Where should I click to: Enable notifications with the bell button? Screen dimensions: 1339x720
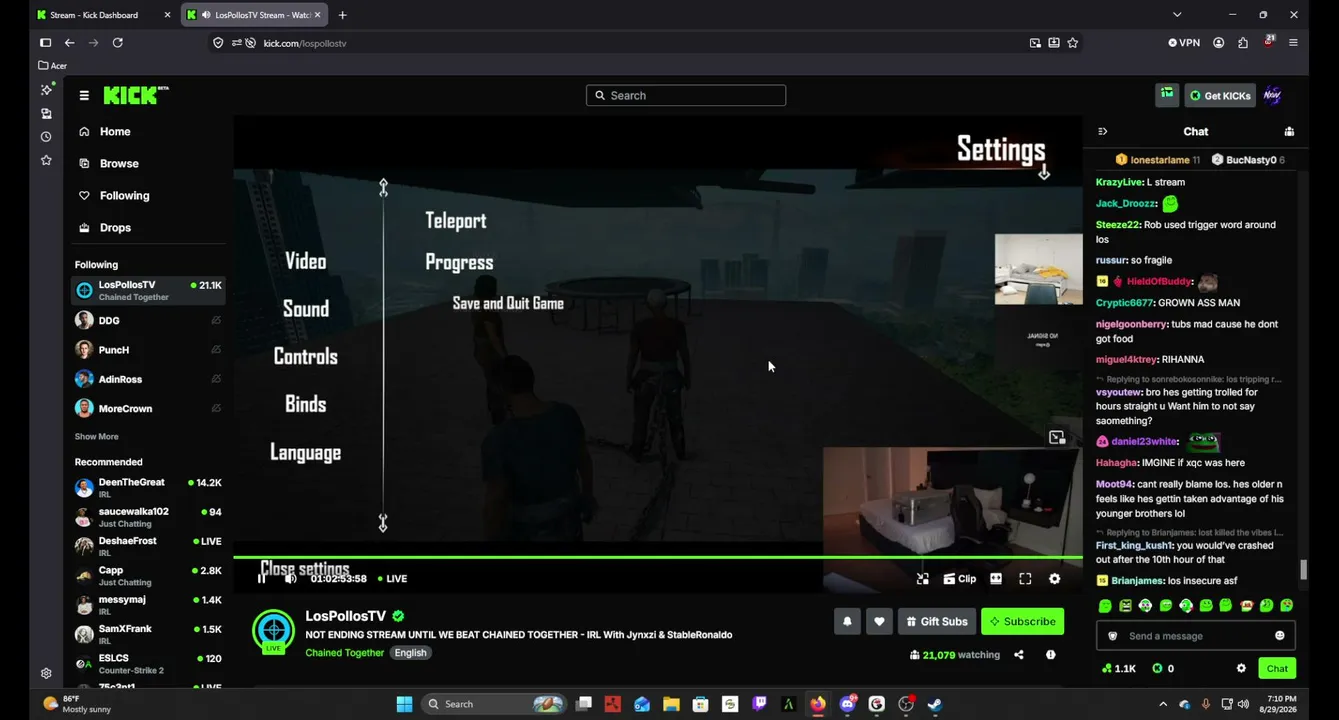pyautogui.click(x=847, y=621)
